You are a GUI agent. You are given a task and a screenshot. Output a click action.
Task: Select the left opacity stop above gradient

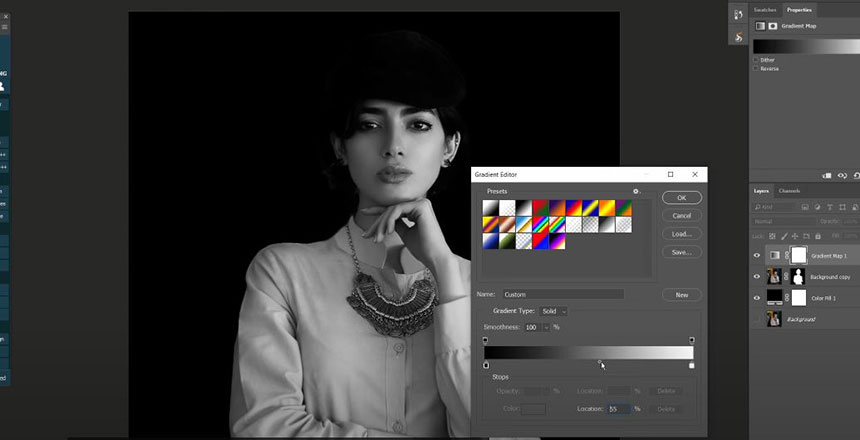pyautogui.click(x=485, y=340)
